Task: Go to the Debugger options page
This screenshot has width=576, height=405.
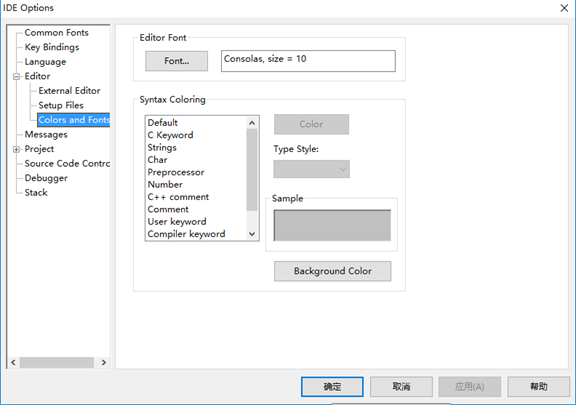Action: [x=46, y=178]
